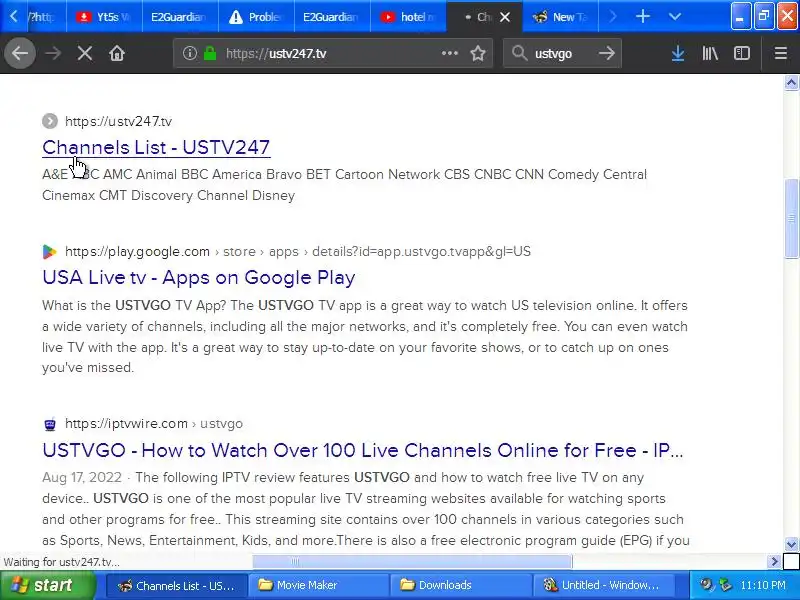Open the Windows start menu
Viewport: 800px width, 600px height.
tap(47, 585)
